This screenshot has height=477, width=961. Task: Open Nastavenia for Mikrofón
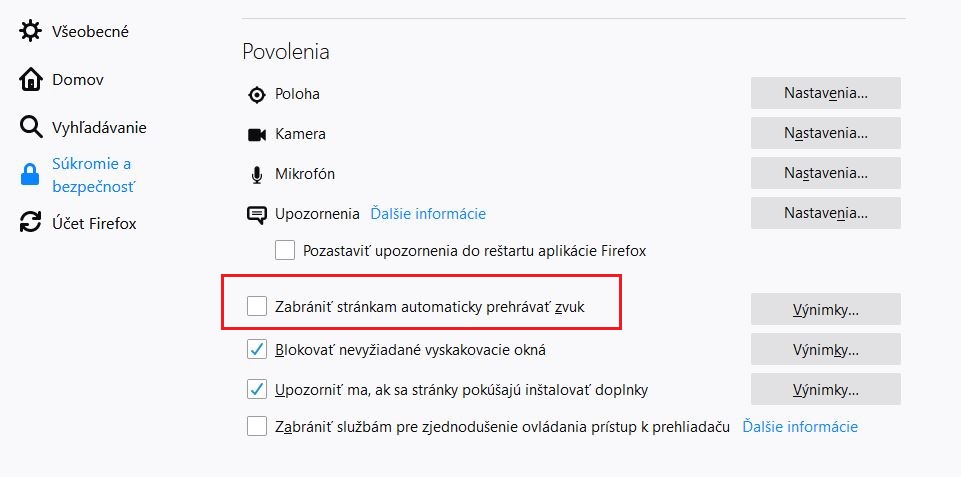tap(826, 173)
